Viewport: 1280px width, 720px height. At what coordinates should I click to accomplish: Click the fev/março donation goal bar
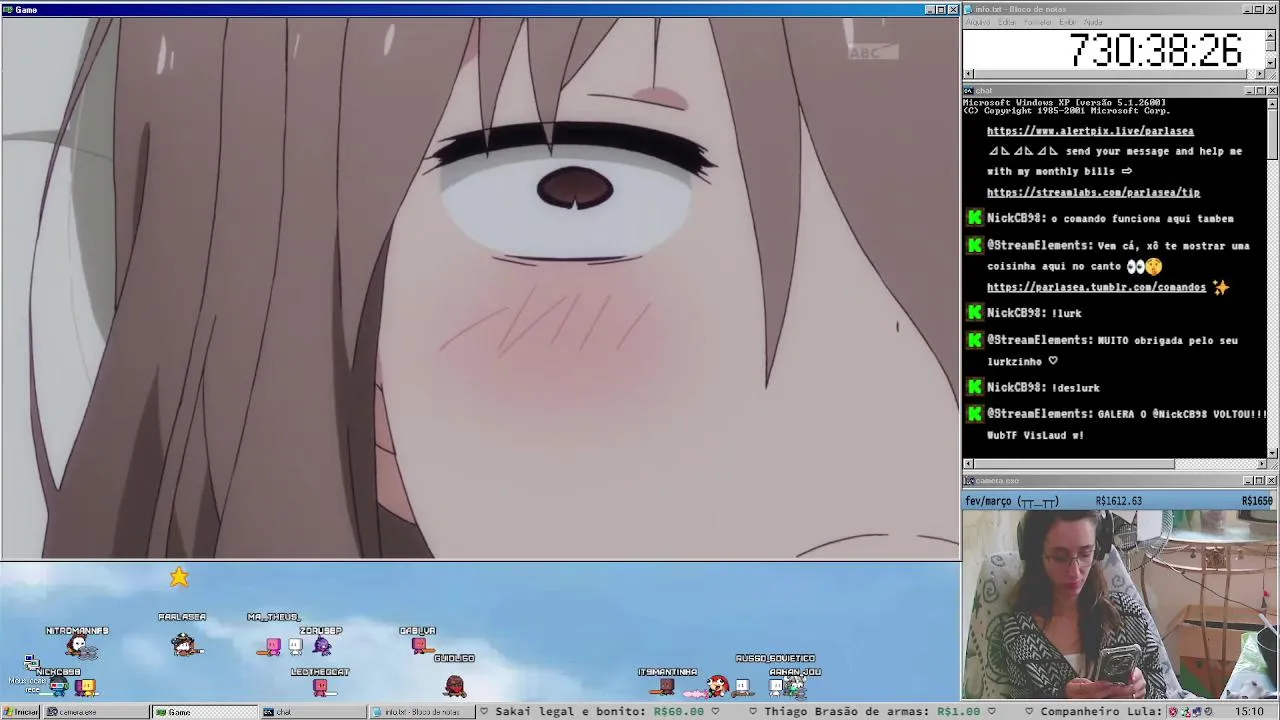pyautogui.click(x=1120, y=501)
